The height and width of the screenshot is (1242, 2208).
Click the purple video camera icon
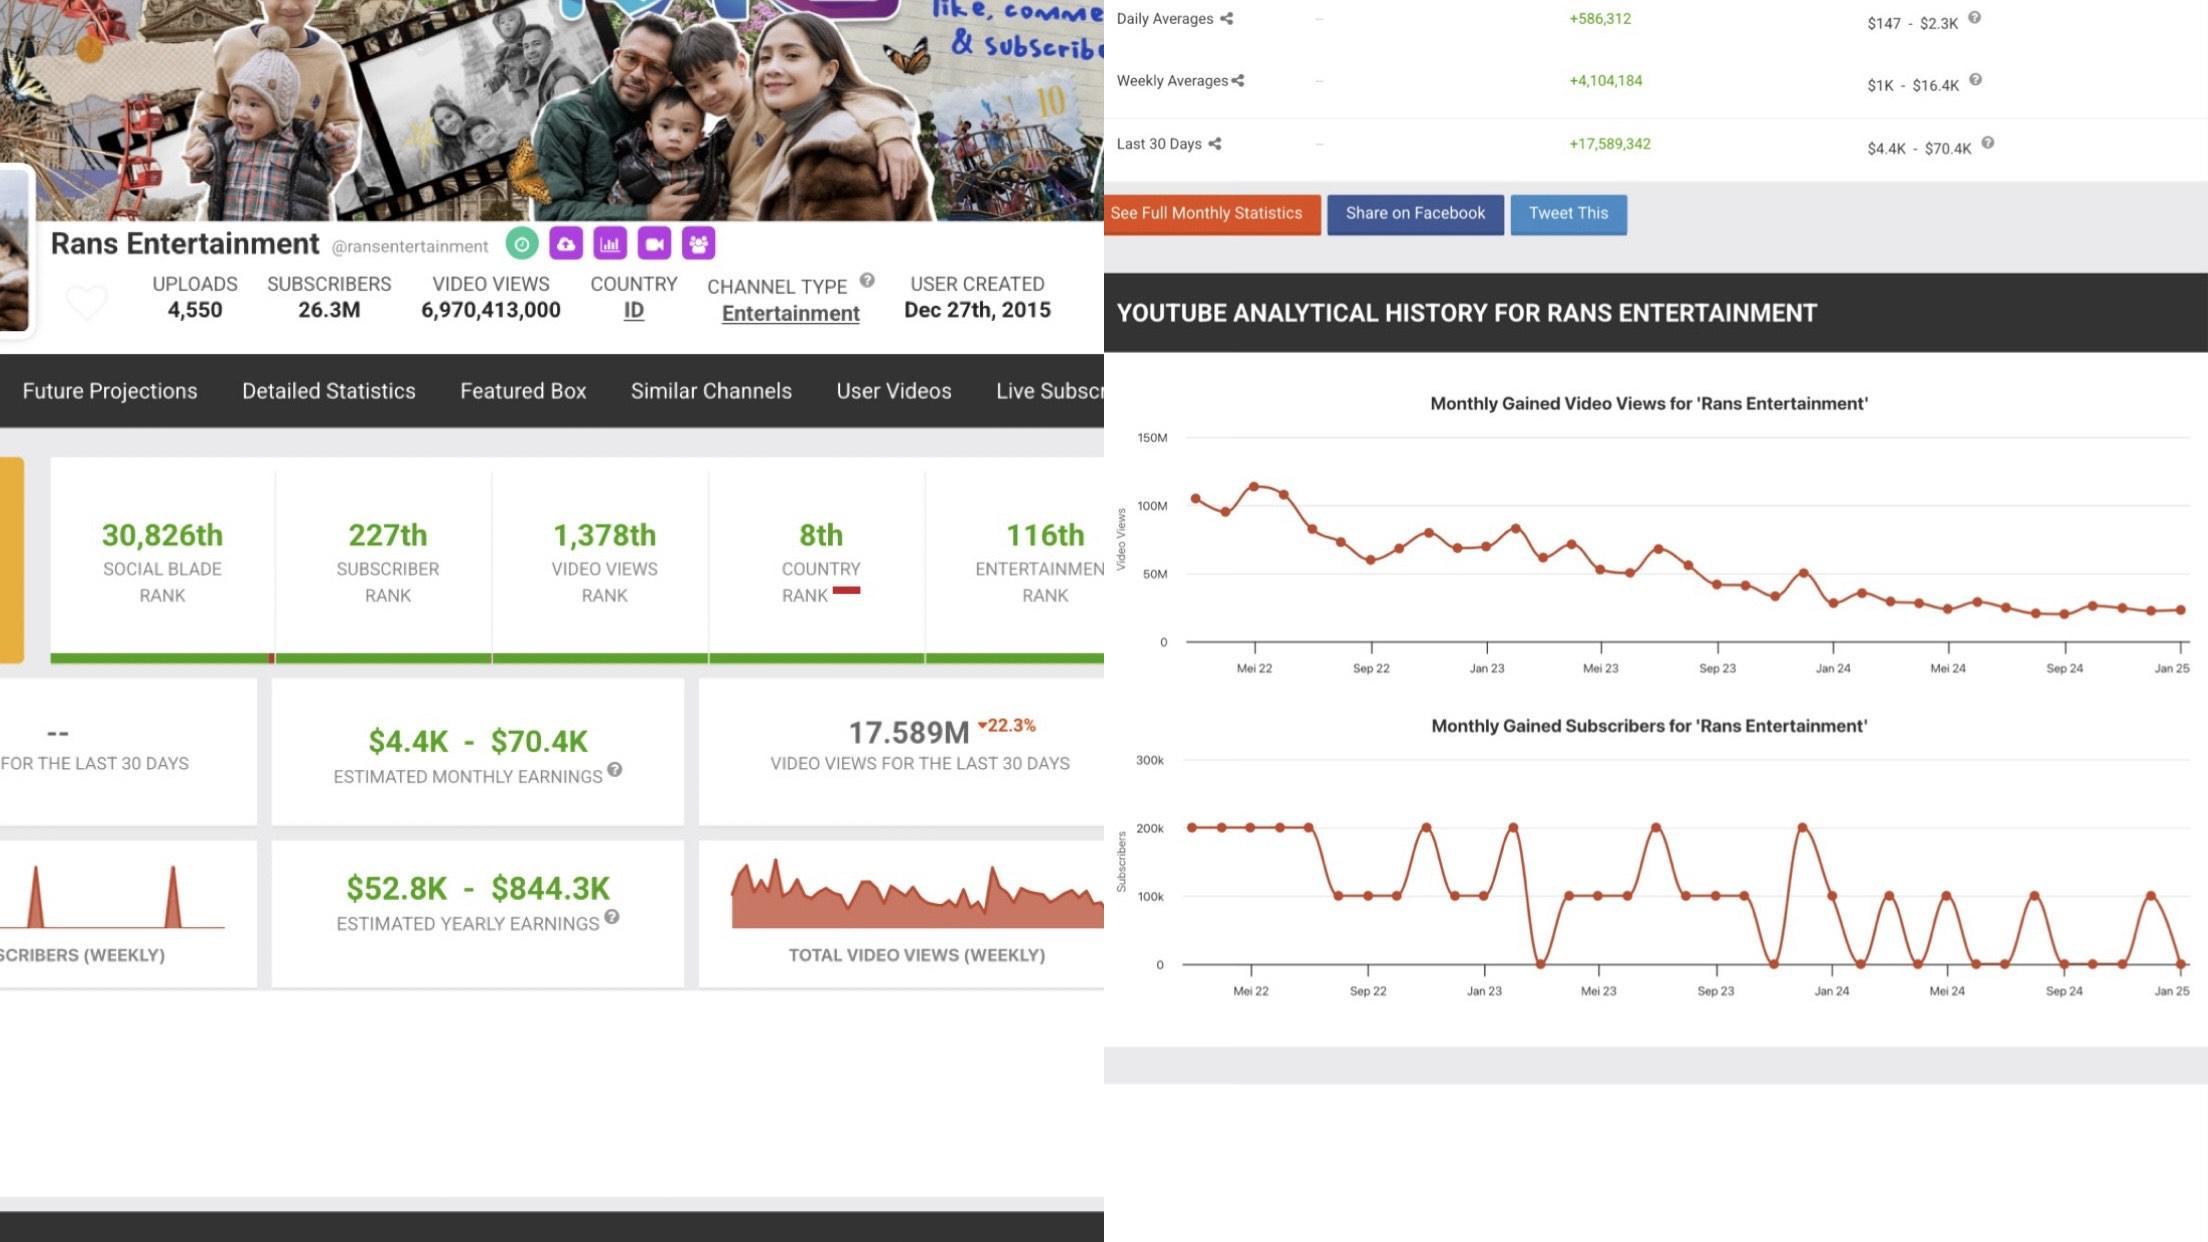click(x=654, y=243)
